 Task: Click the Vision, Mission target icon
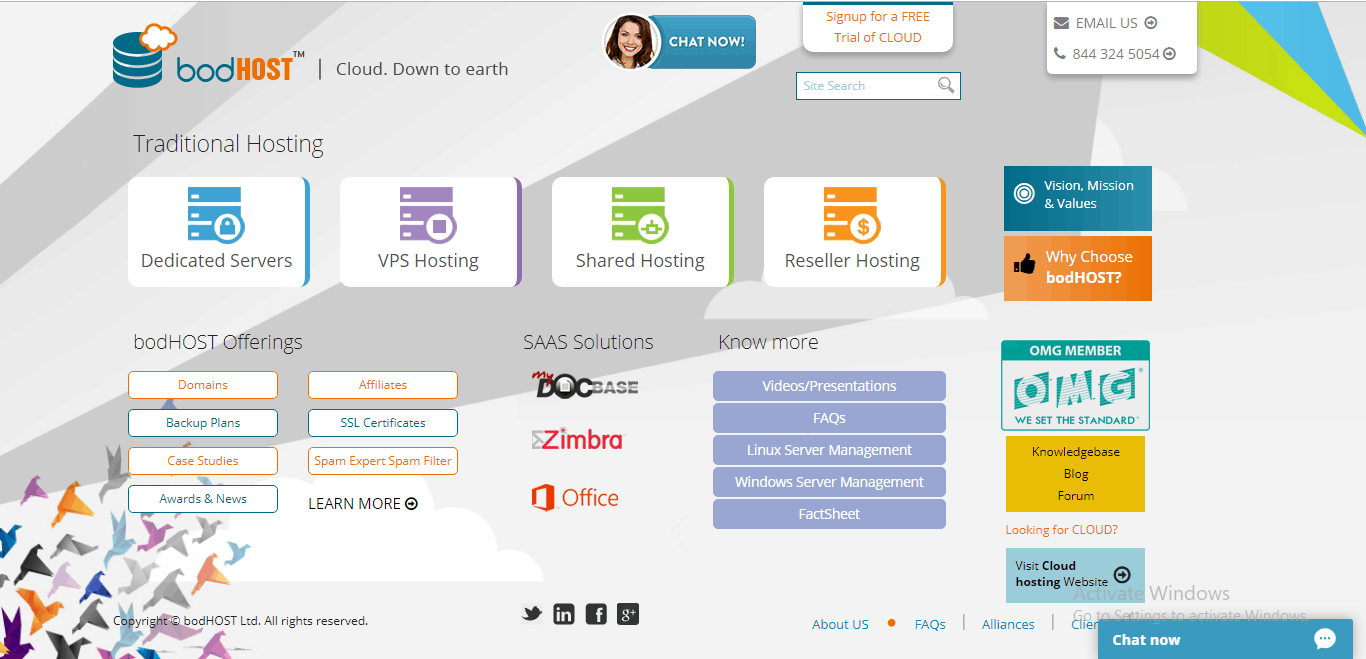pos(1024,194)
